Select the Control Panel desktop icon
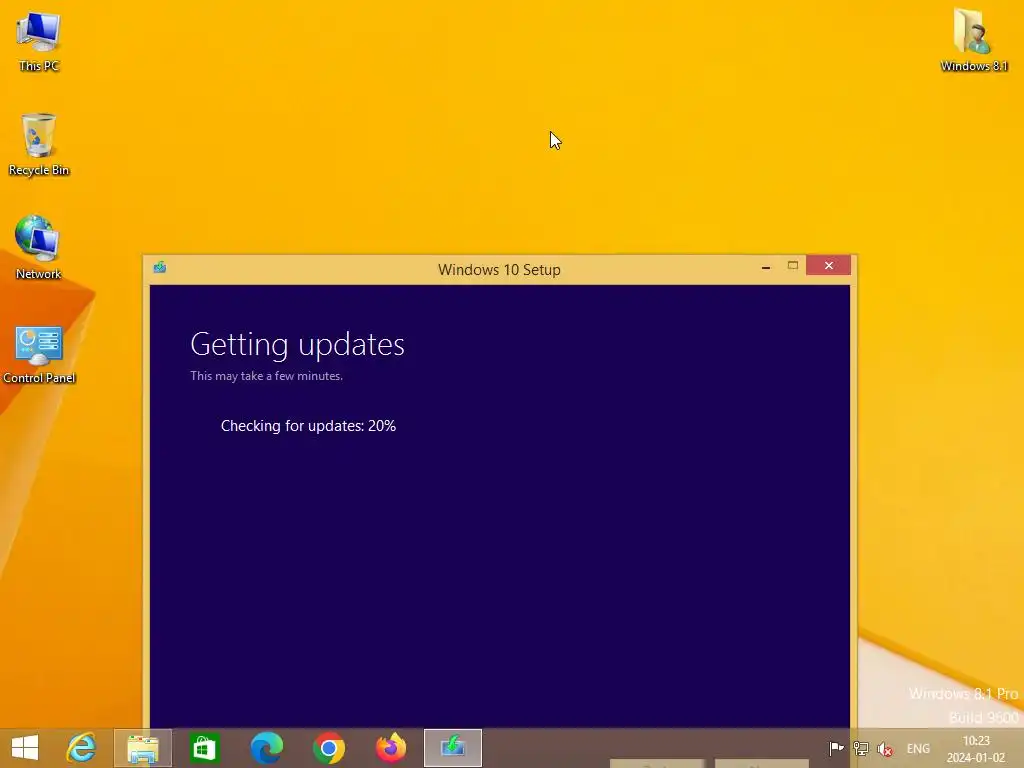The height and width of the screenshot is (768, 1024). click(39, 353)
